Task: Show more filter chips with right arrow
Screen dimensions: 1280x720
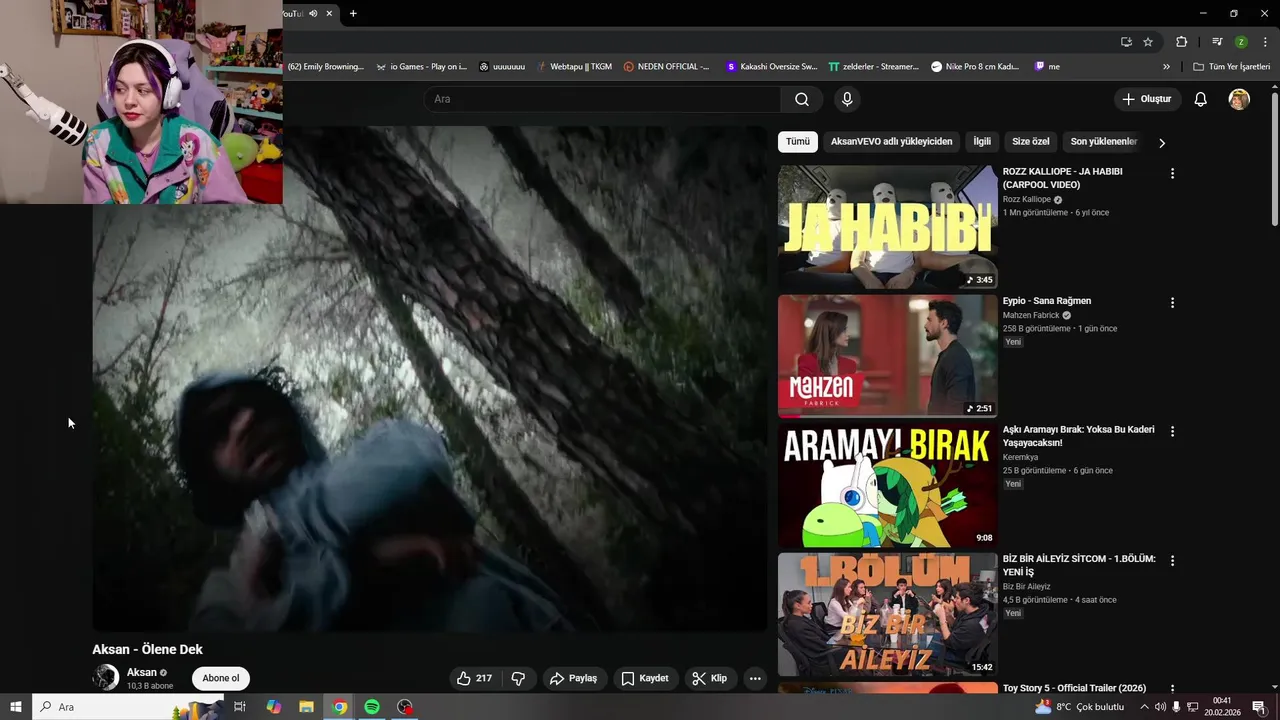Action: click(1161, 143)
